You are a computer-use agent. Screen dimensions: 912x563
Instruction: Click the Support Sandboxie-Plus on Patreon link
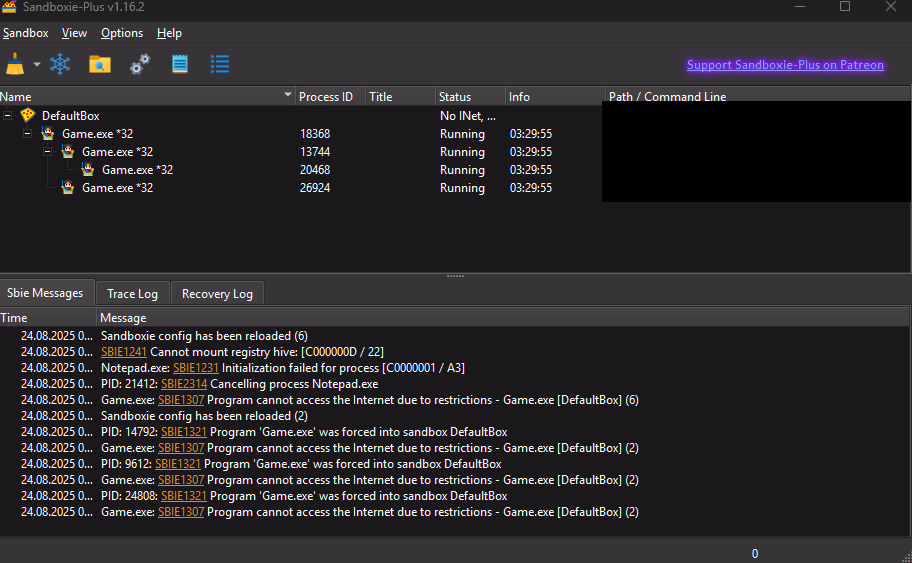(785, 65)
